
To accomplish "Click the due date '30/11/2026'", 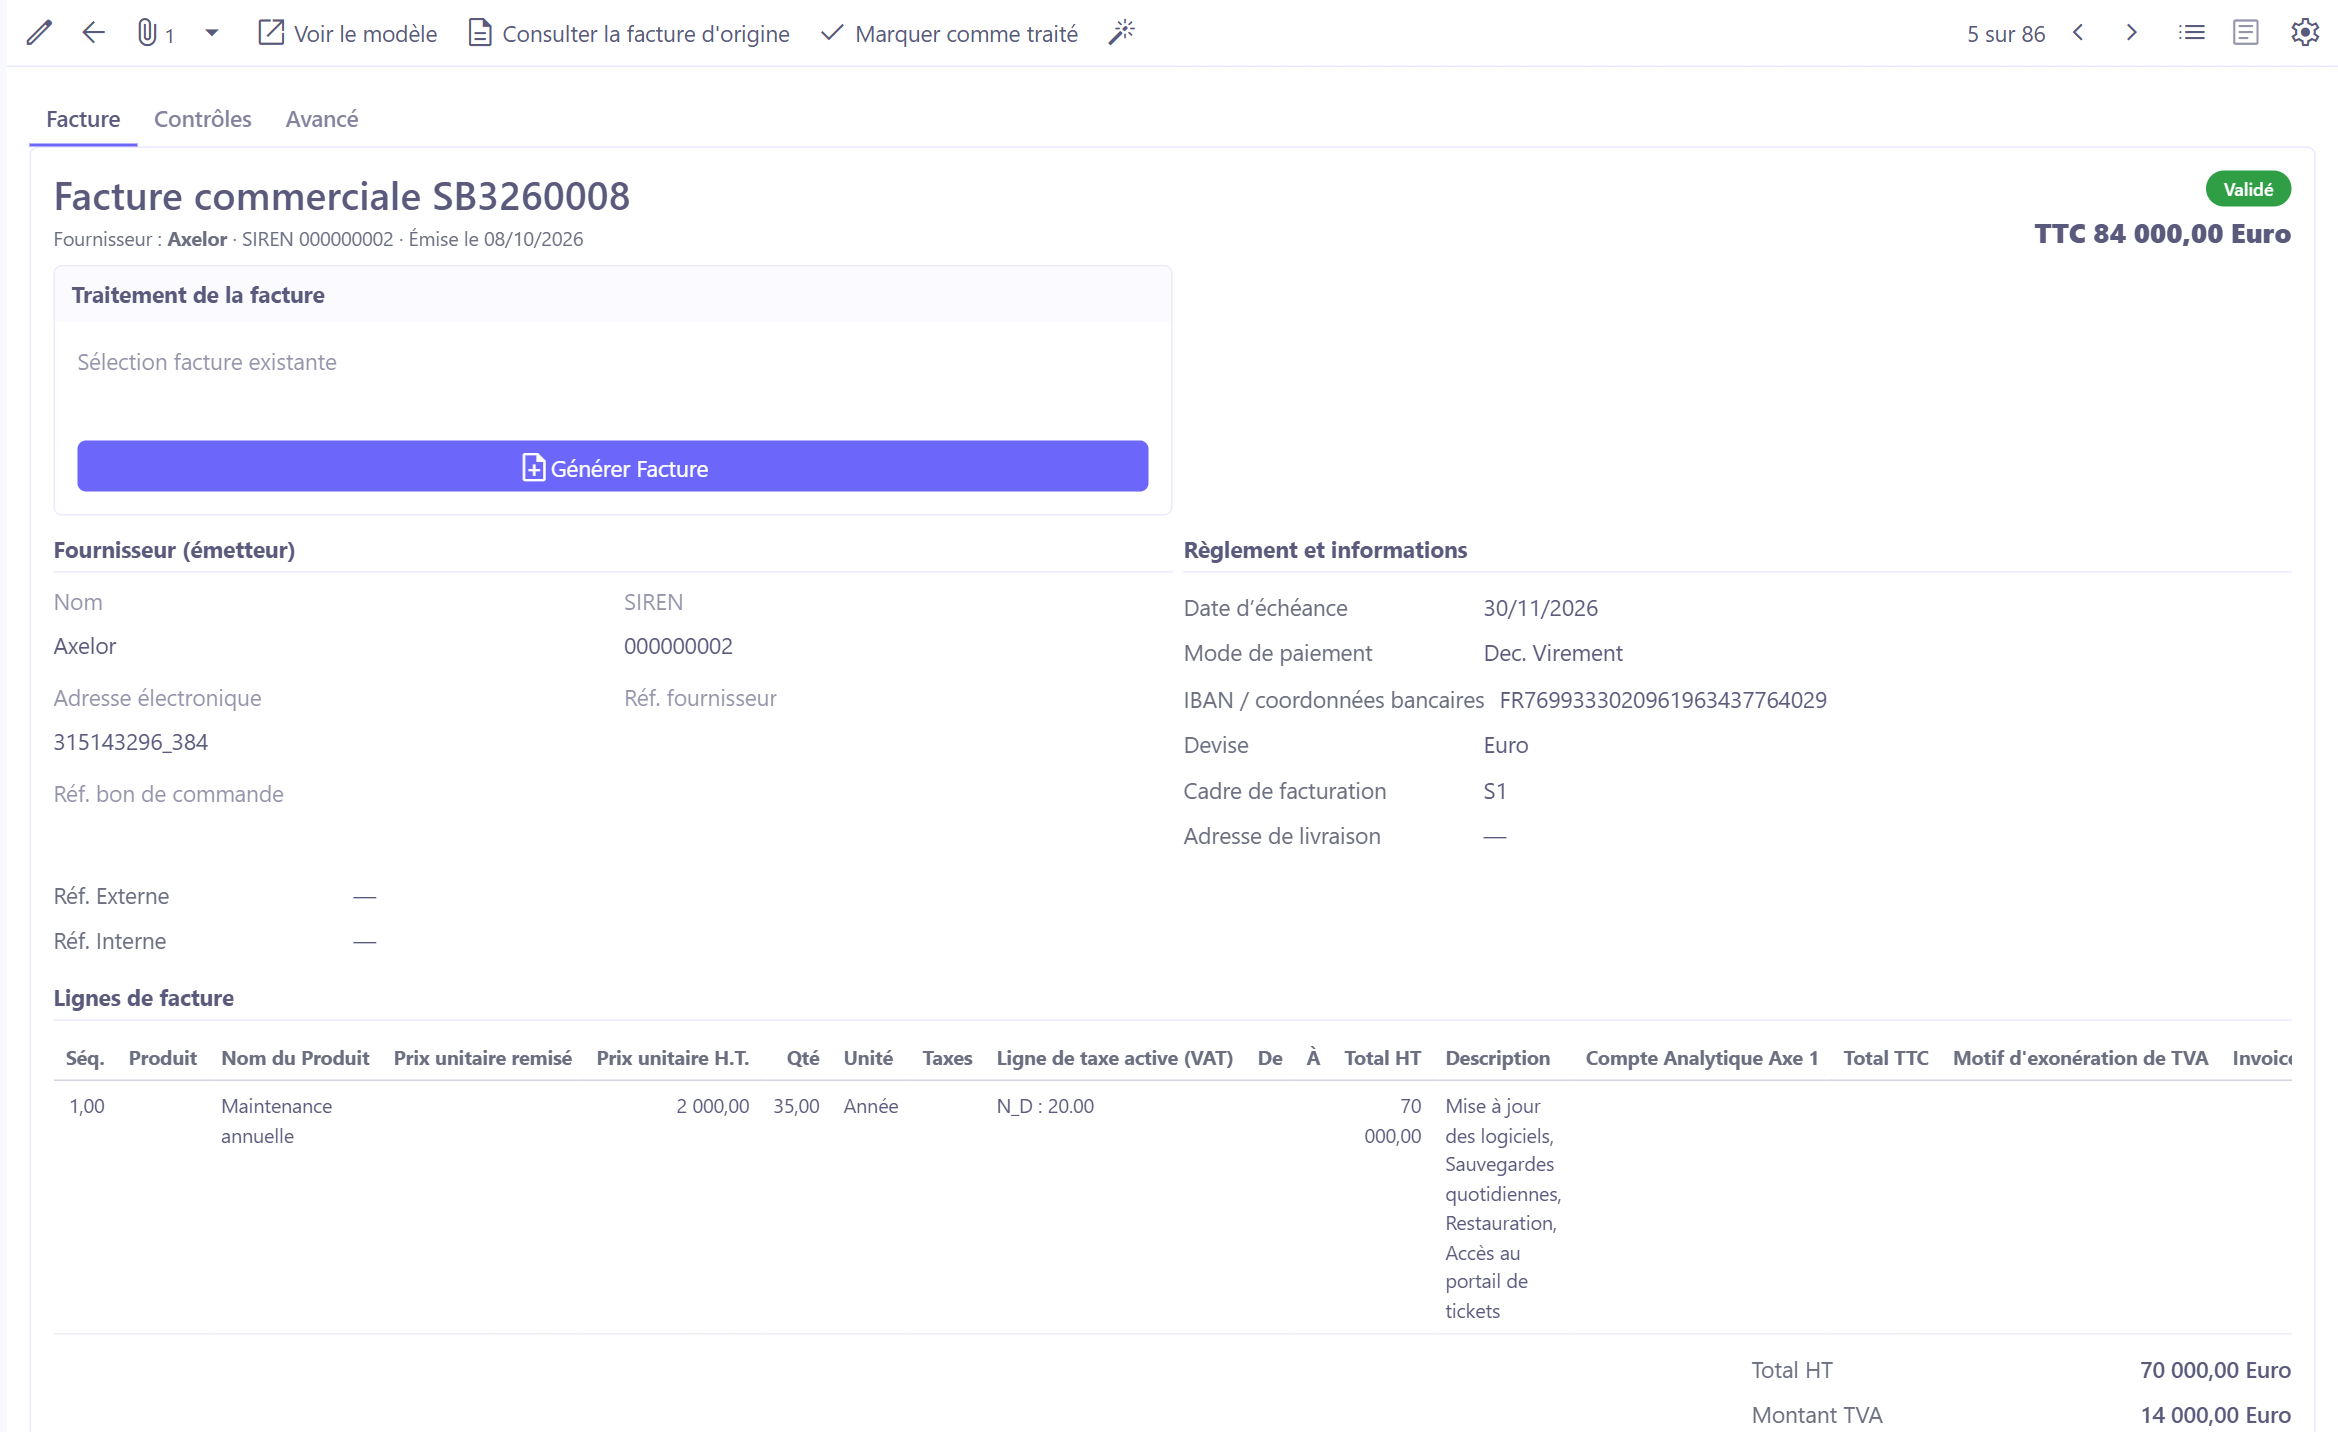I will pyautogui.click(x=1540, y=608).
